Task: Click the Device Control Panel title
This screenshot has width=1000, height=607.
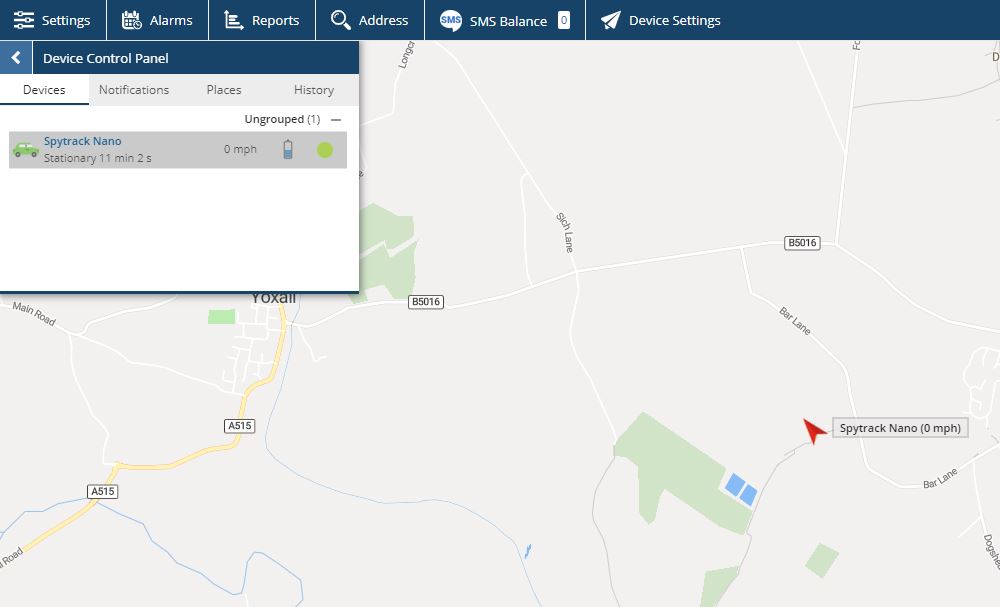Action: click(x=106, y=58)
